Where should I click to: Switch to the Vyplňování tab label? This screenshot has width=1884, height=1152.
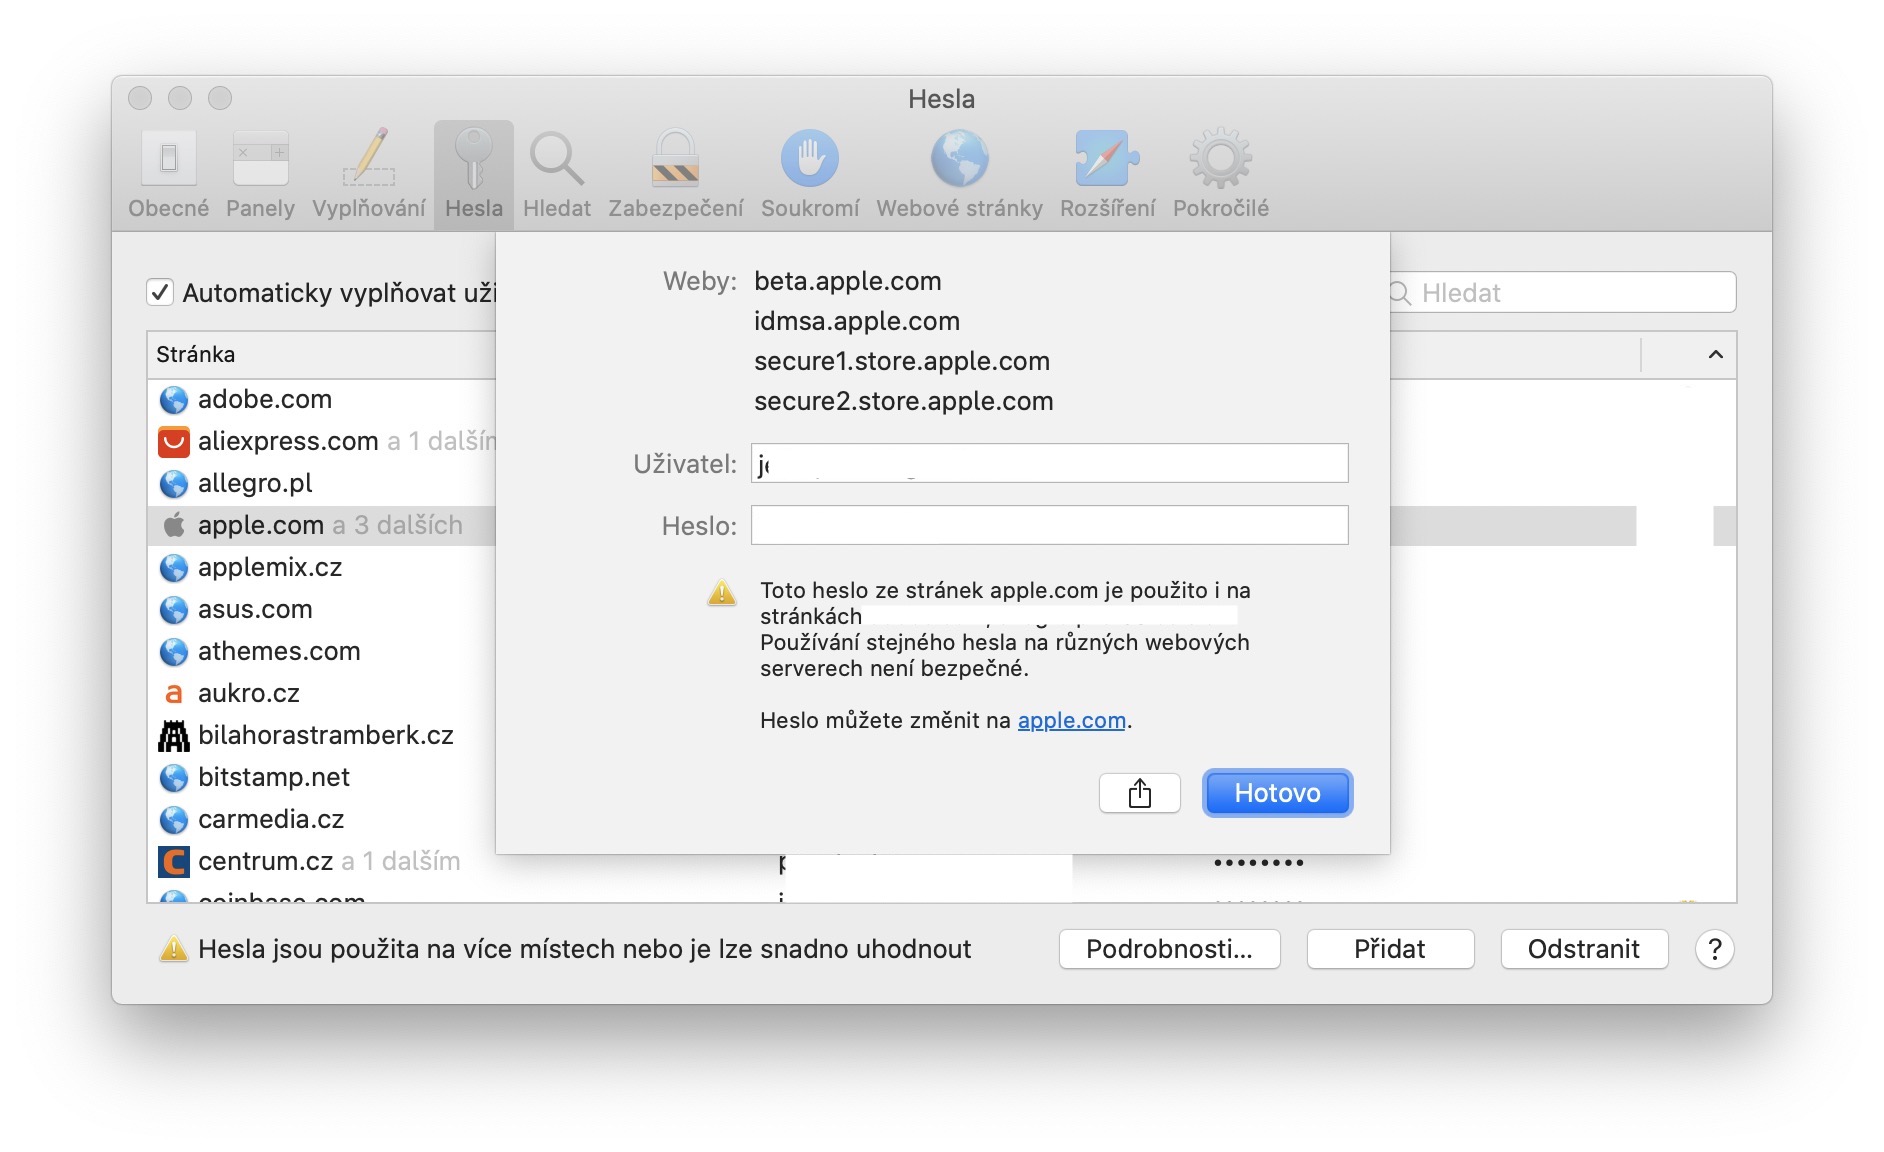coord(369,208)
